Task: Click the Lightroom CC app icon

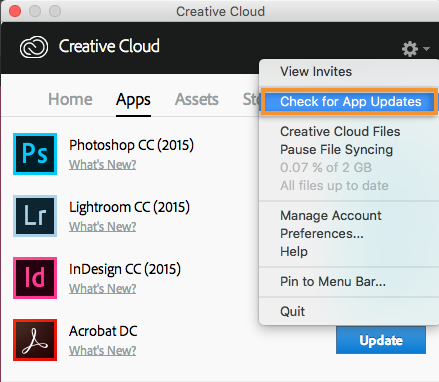Action: 35,216
